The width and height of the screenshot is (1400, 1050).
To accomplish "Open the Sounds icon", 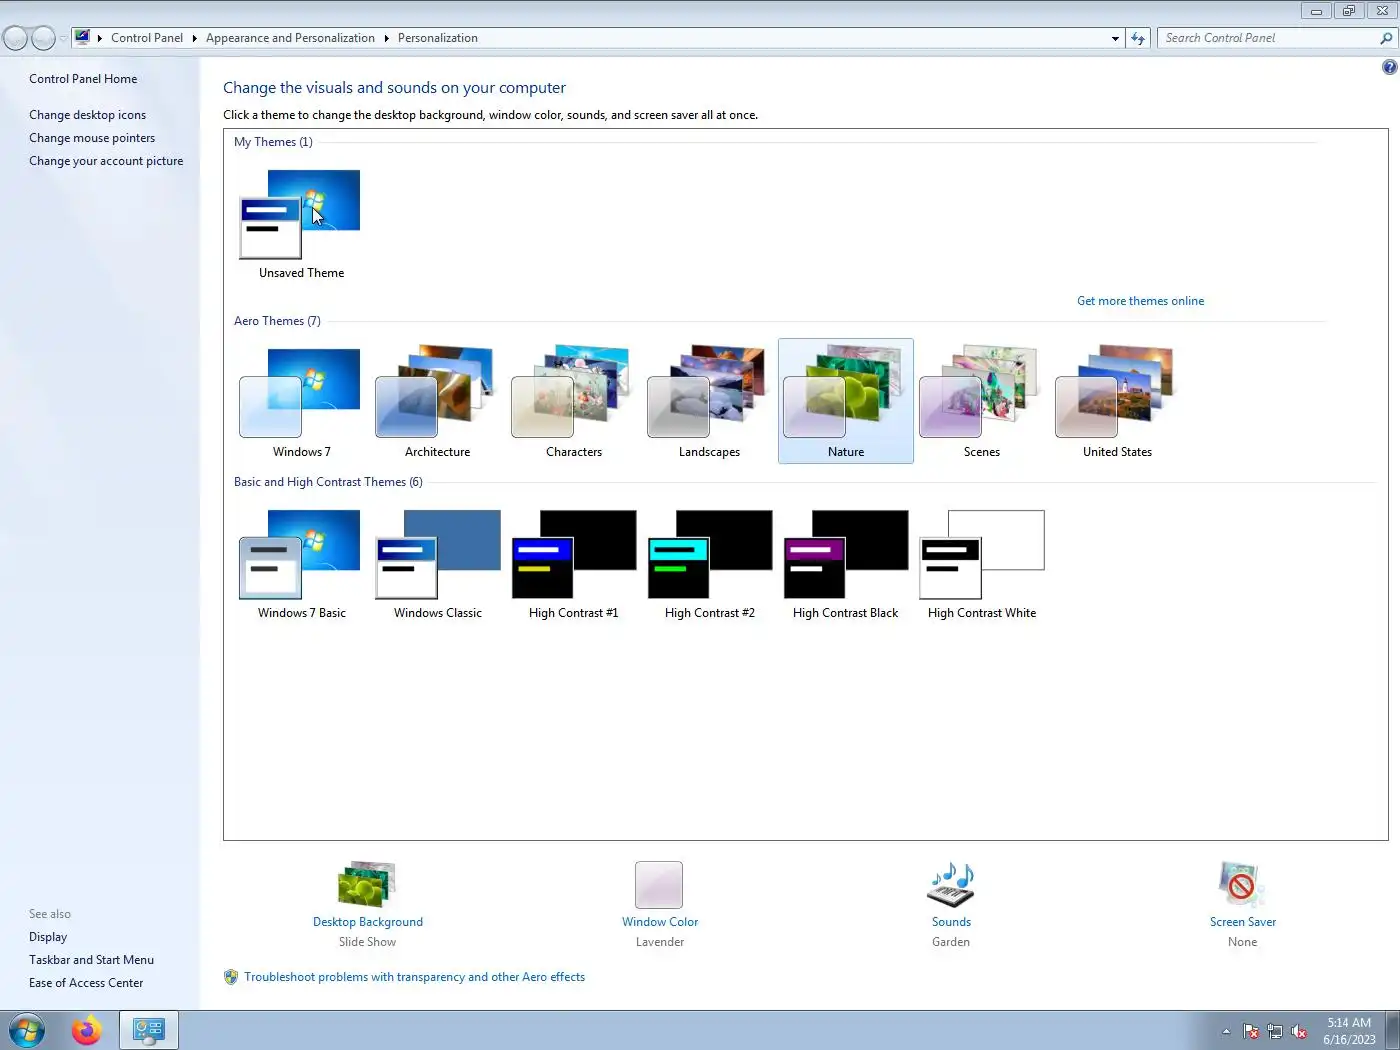I will [951, 885].
